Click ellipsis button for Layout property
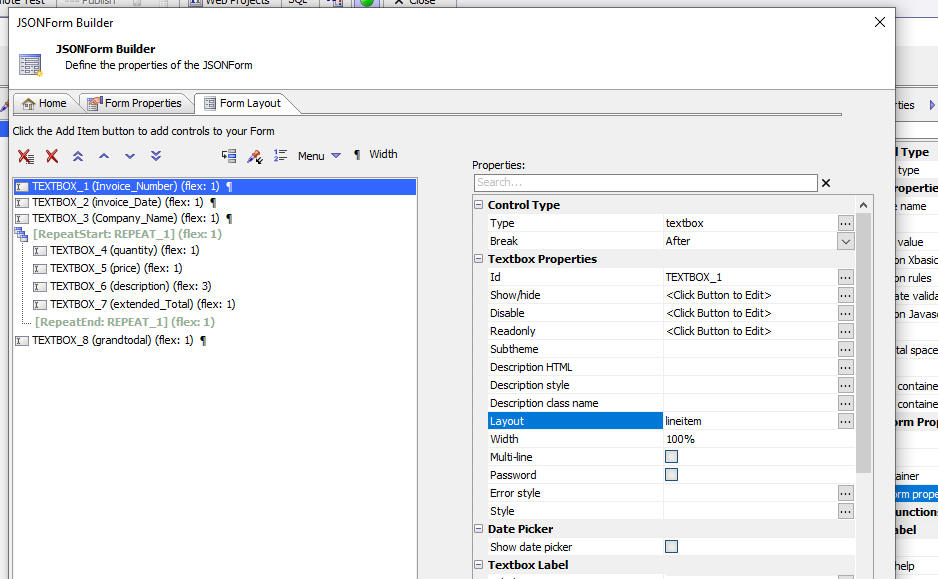This screenshot has width=938, height=579. (x=845, y=421)
